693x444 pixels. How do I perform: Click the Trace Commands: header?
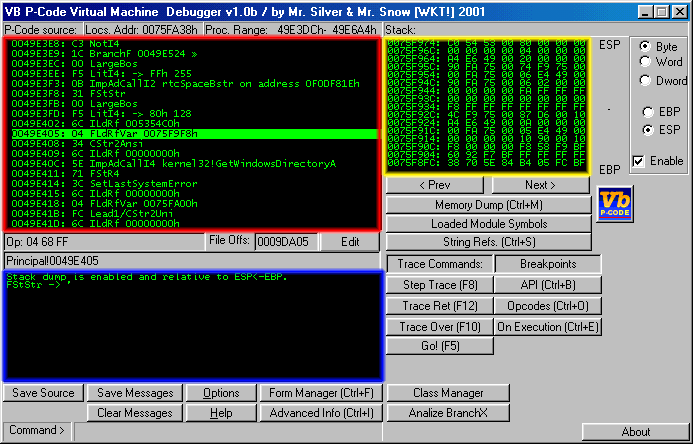coord(440,264)
